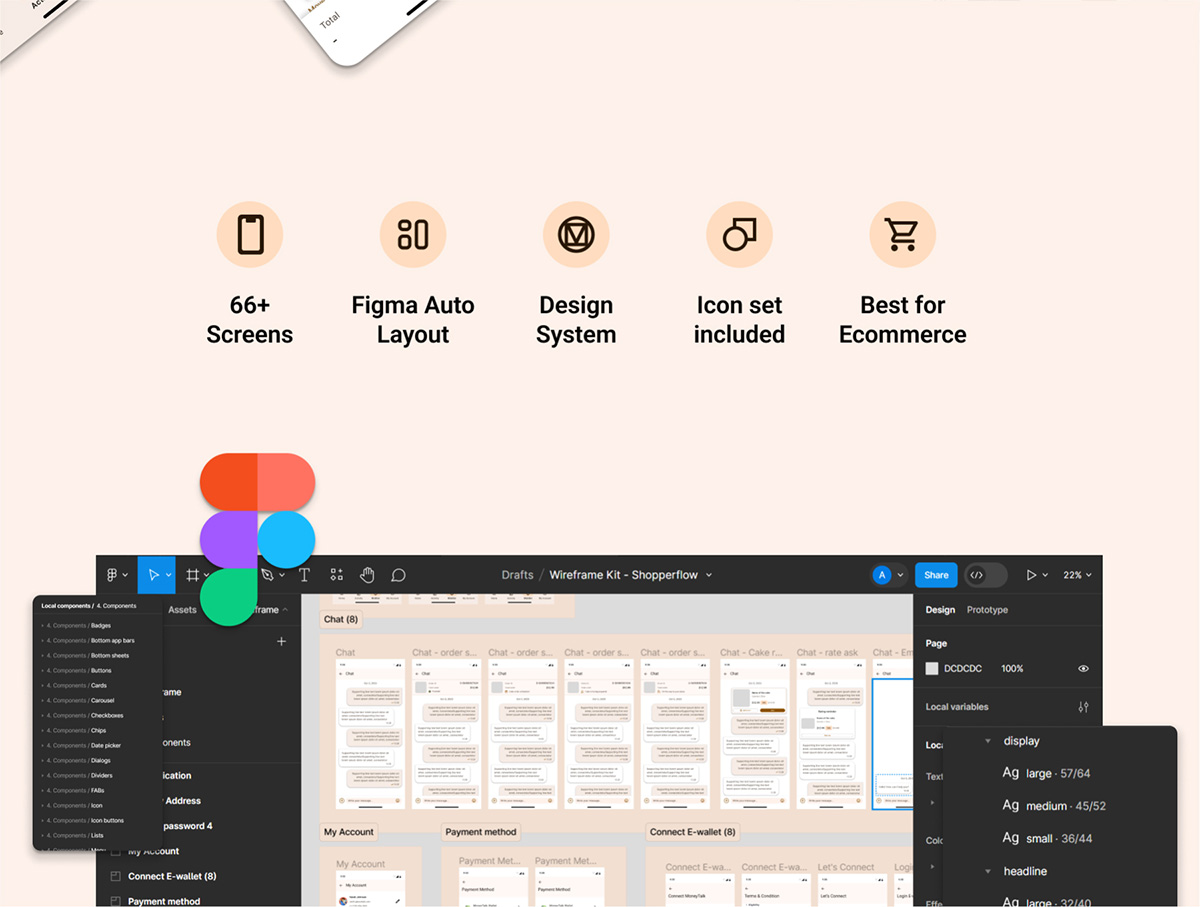Image resolution: width=1200 pixels, height=907 pixels.
Task: Select the Move tool arrow
Action: [x=153, y=575]
